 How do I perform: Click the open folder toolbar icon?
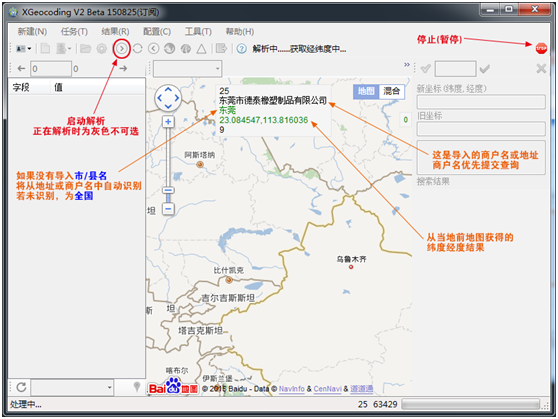point(85,48)
